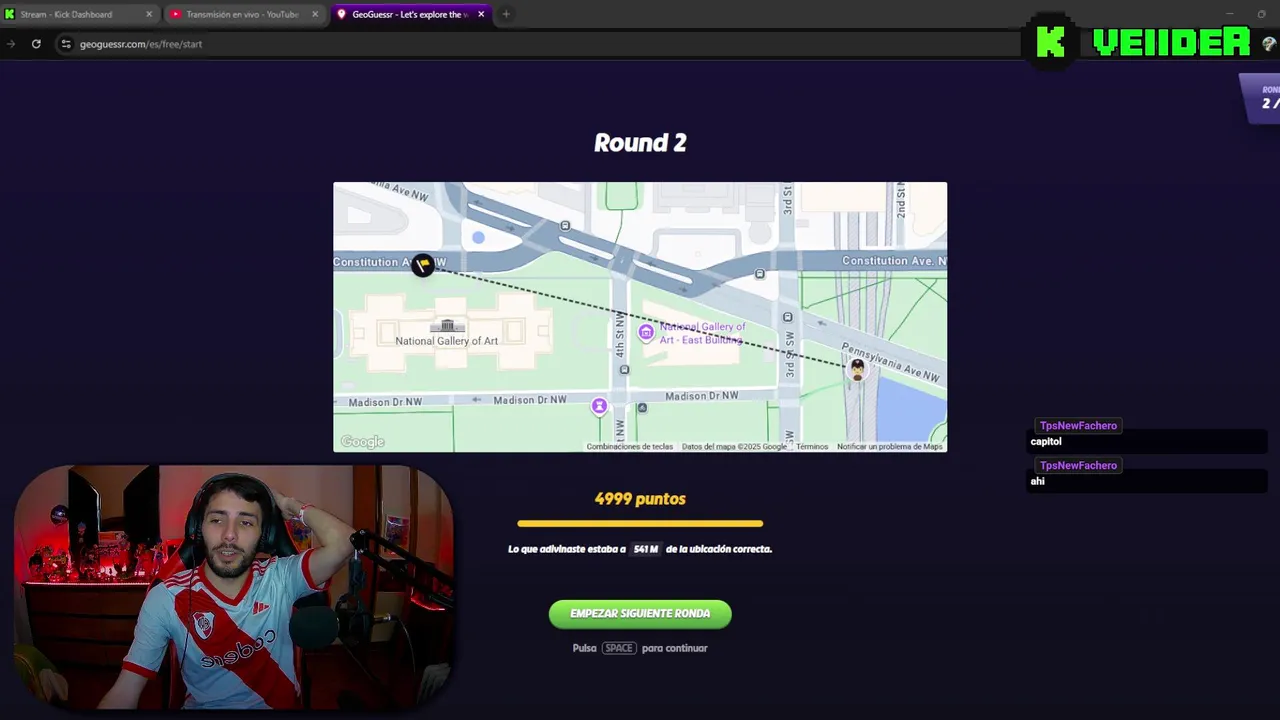Click the guess flag marker on Constitution Ave
Screen dimensions: 1280x720
(x=423, y=264)
